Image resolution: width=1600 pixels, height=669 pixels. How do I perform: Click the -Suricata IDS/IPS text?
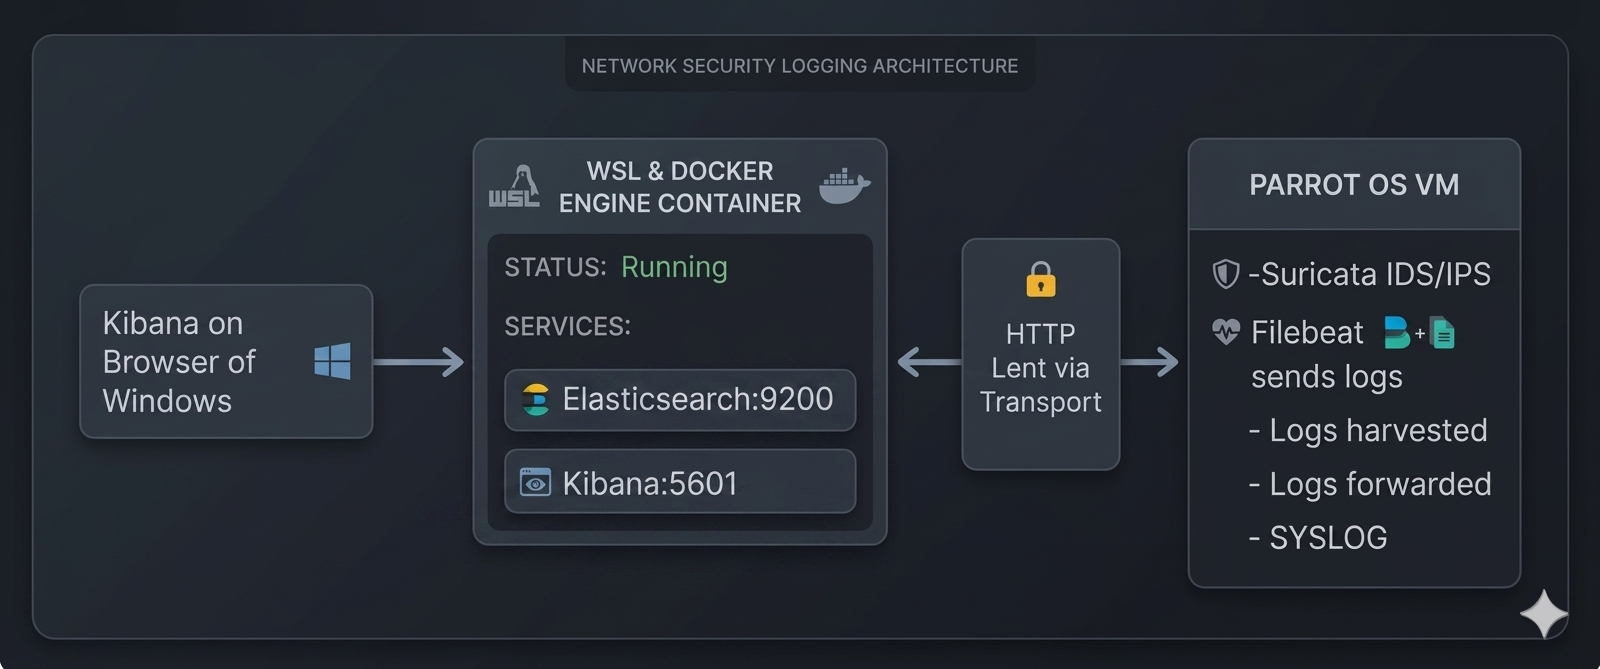[x=1369, y=274]
